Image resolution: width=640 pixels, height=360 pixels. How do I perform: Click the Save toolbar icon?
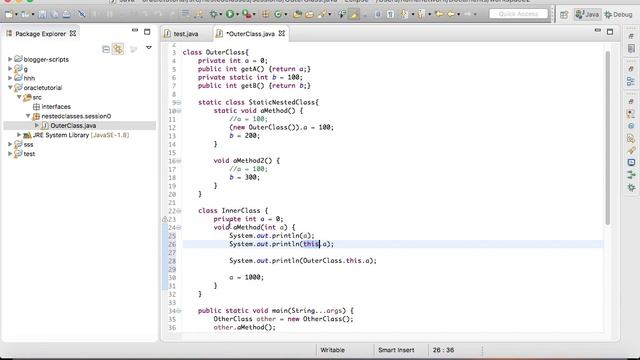pyautogui.click(x=42, y=14)
